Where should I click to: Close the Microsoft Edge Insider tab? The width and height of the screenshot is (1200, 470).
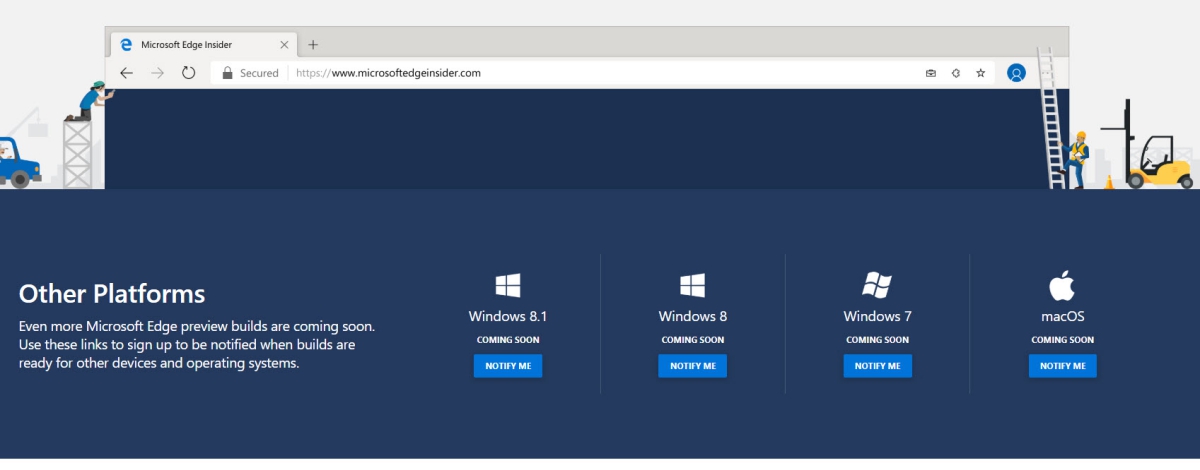[x=284, y=45]
